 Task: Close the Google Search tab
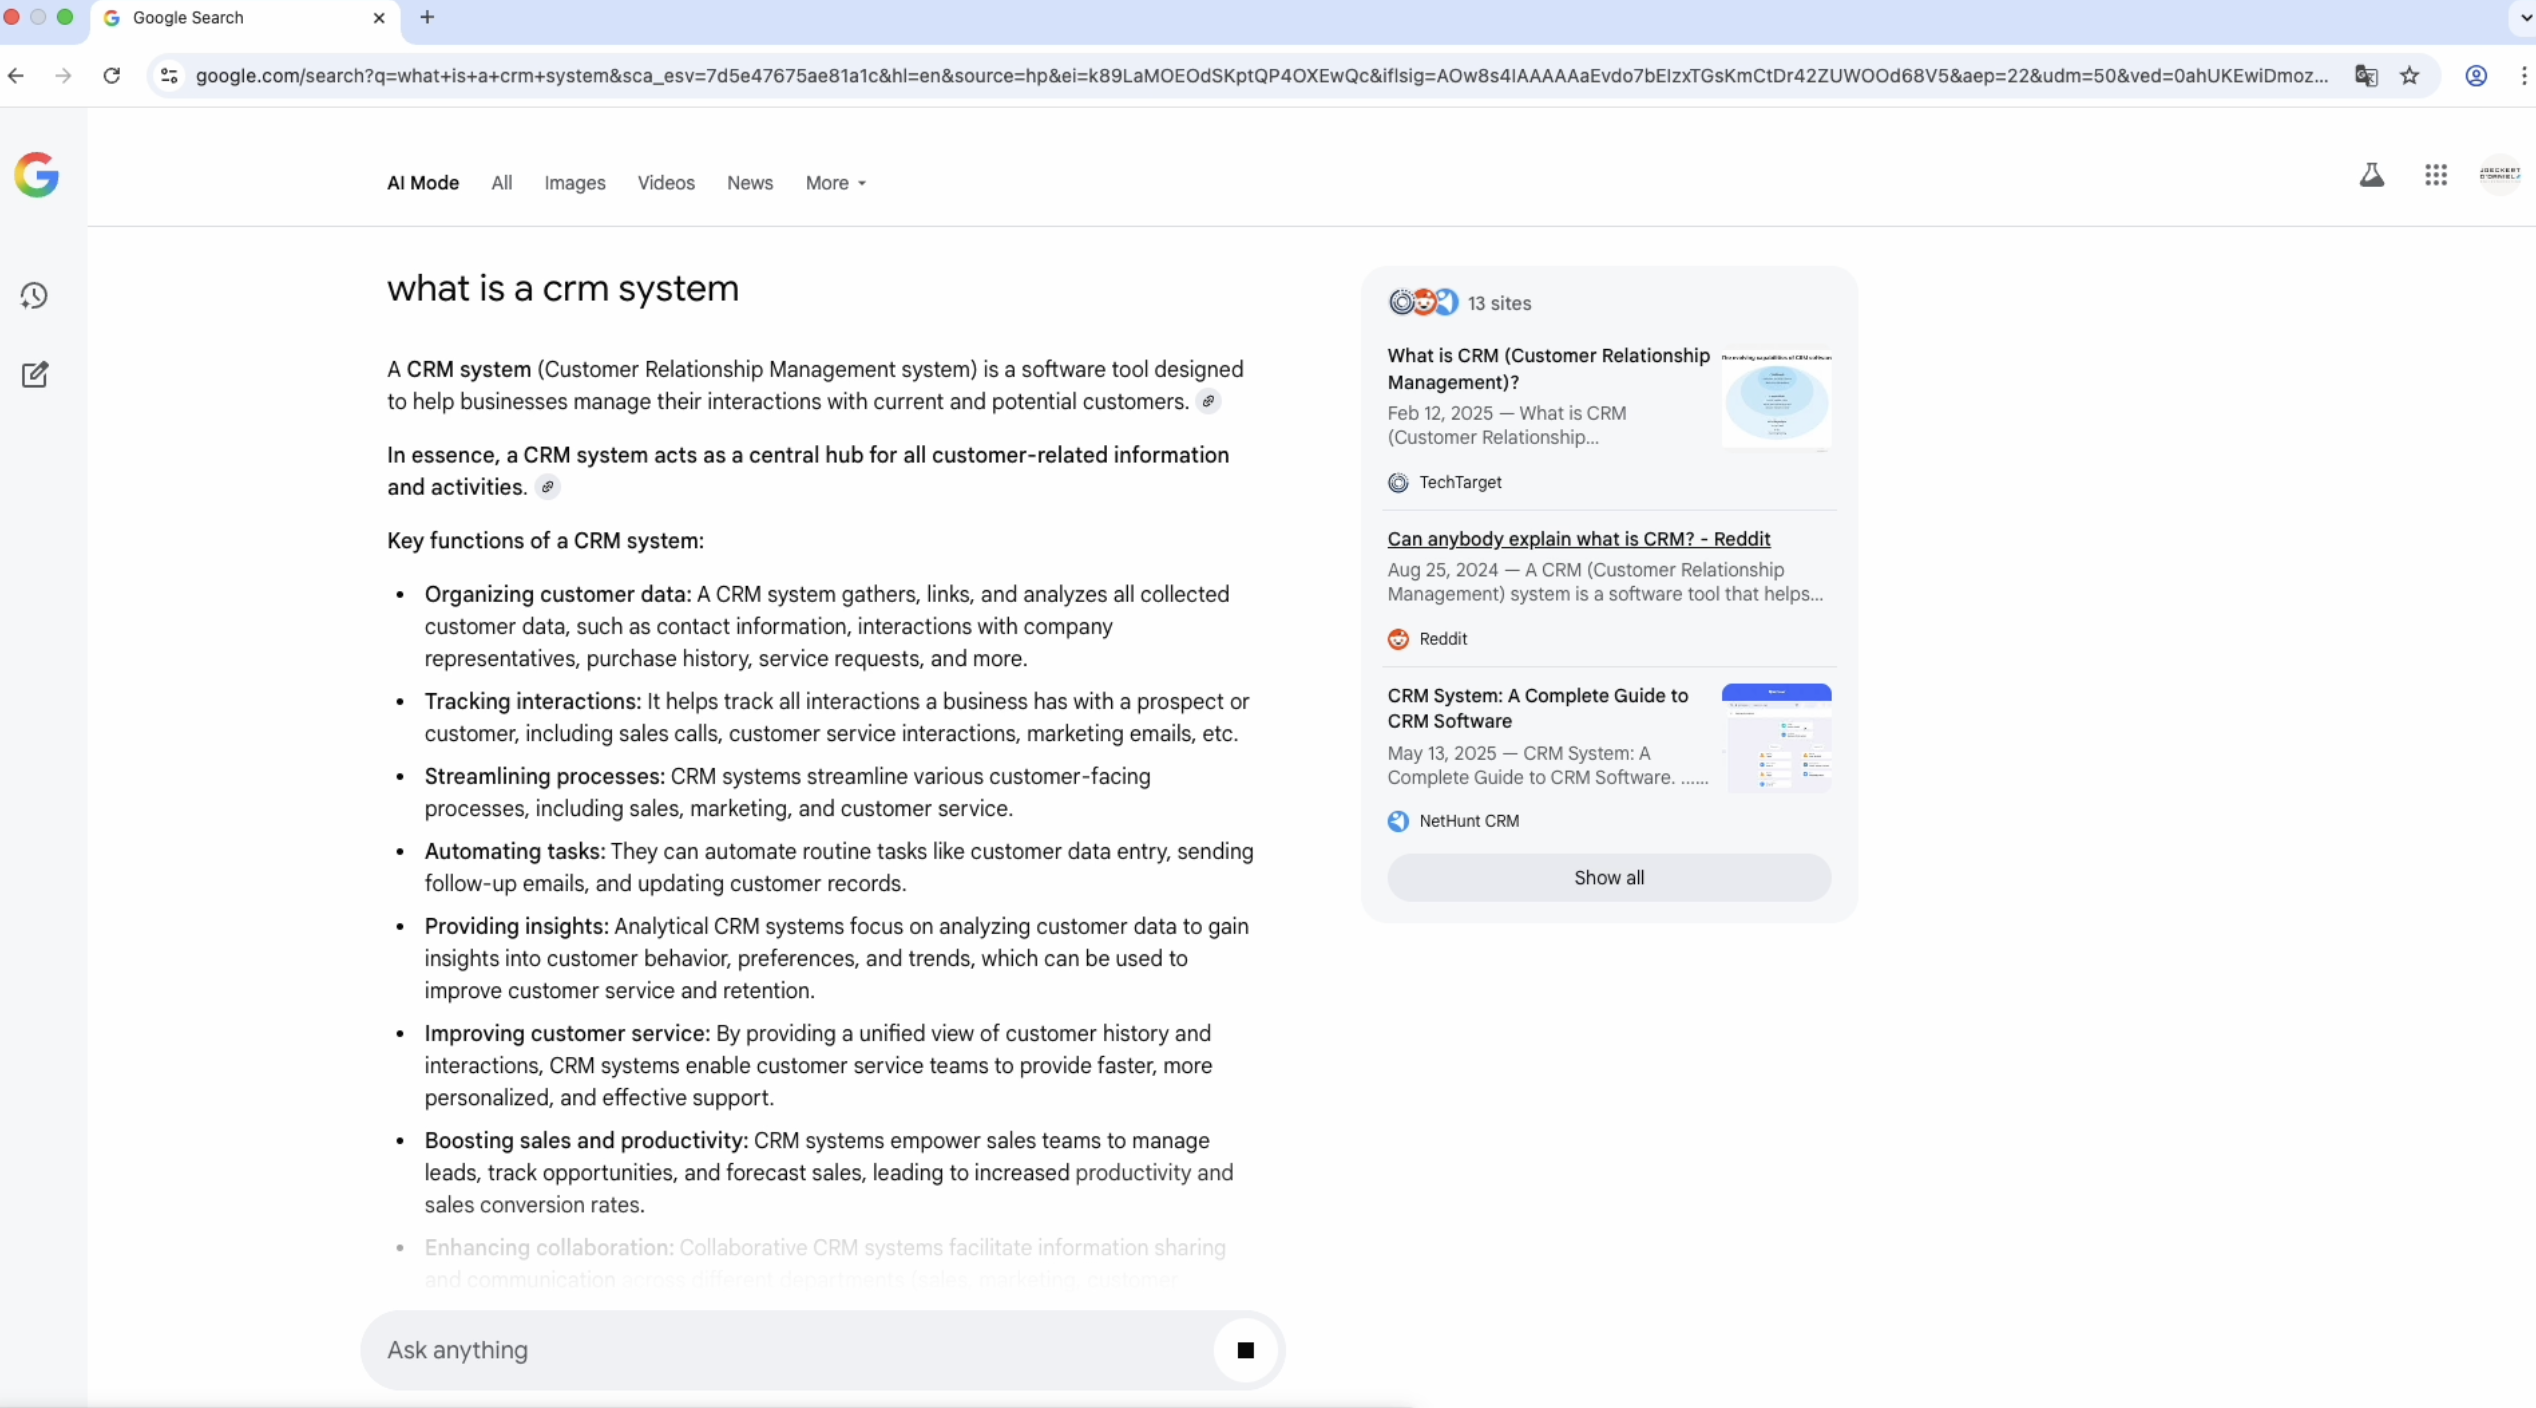[379, 18]
